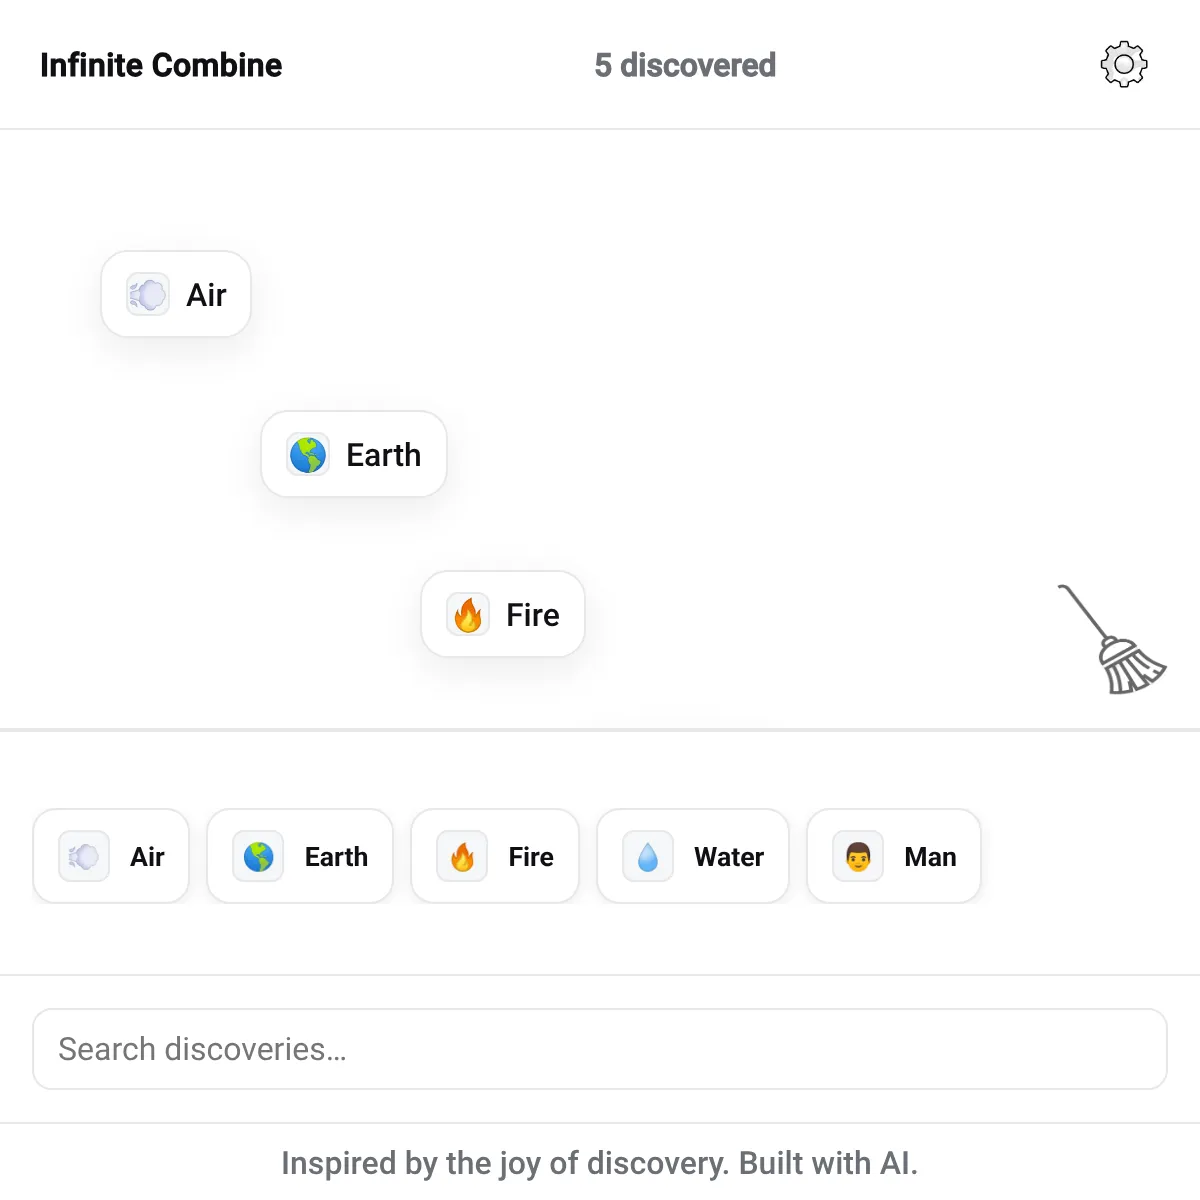Pick the Water element from inventory
Viewport: 1200px width, 1200px height.
(x=693, y=856)
